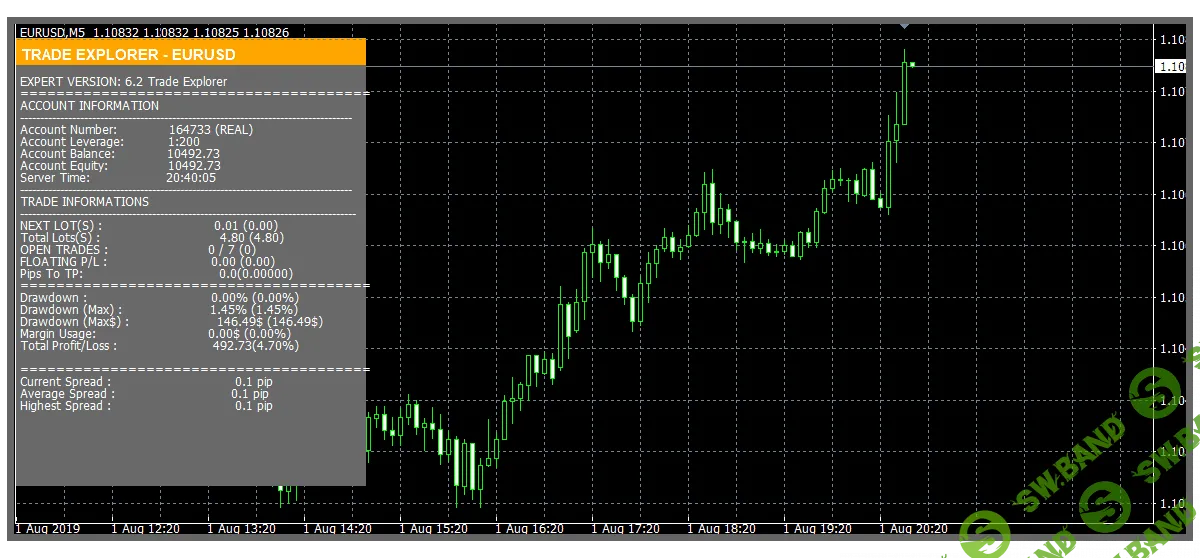Select the ACCOUNT INFORMATION heading

click(90, 106)
